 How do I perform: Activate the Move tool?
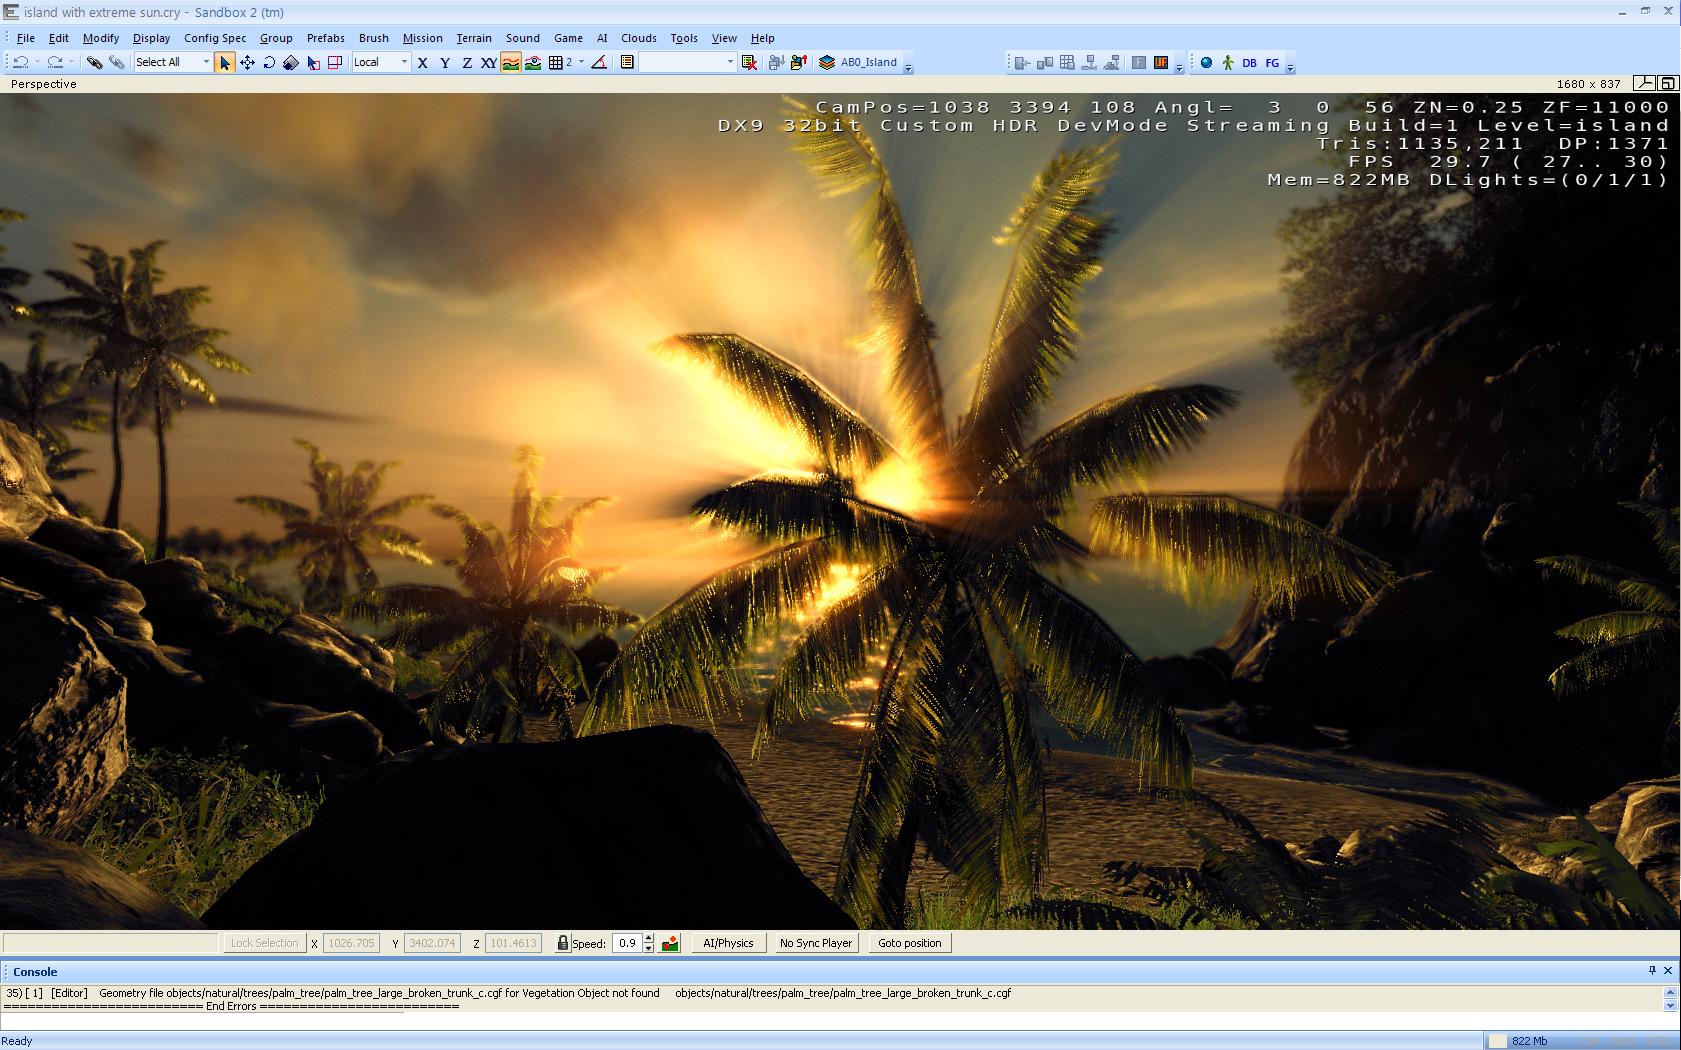(247, 62)
